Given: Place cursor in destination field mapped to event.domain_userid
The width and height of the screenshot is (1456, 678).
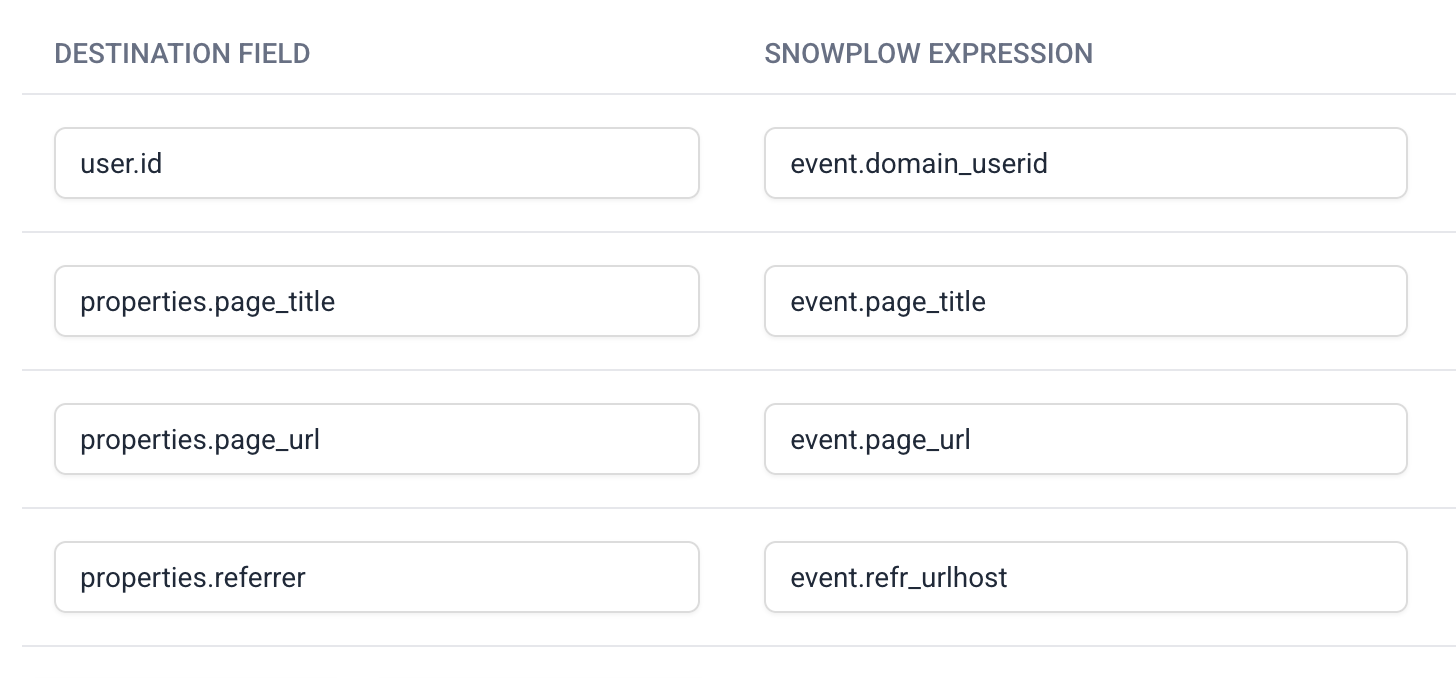Looking at the screenshot, I should coord(376,163).
